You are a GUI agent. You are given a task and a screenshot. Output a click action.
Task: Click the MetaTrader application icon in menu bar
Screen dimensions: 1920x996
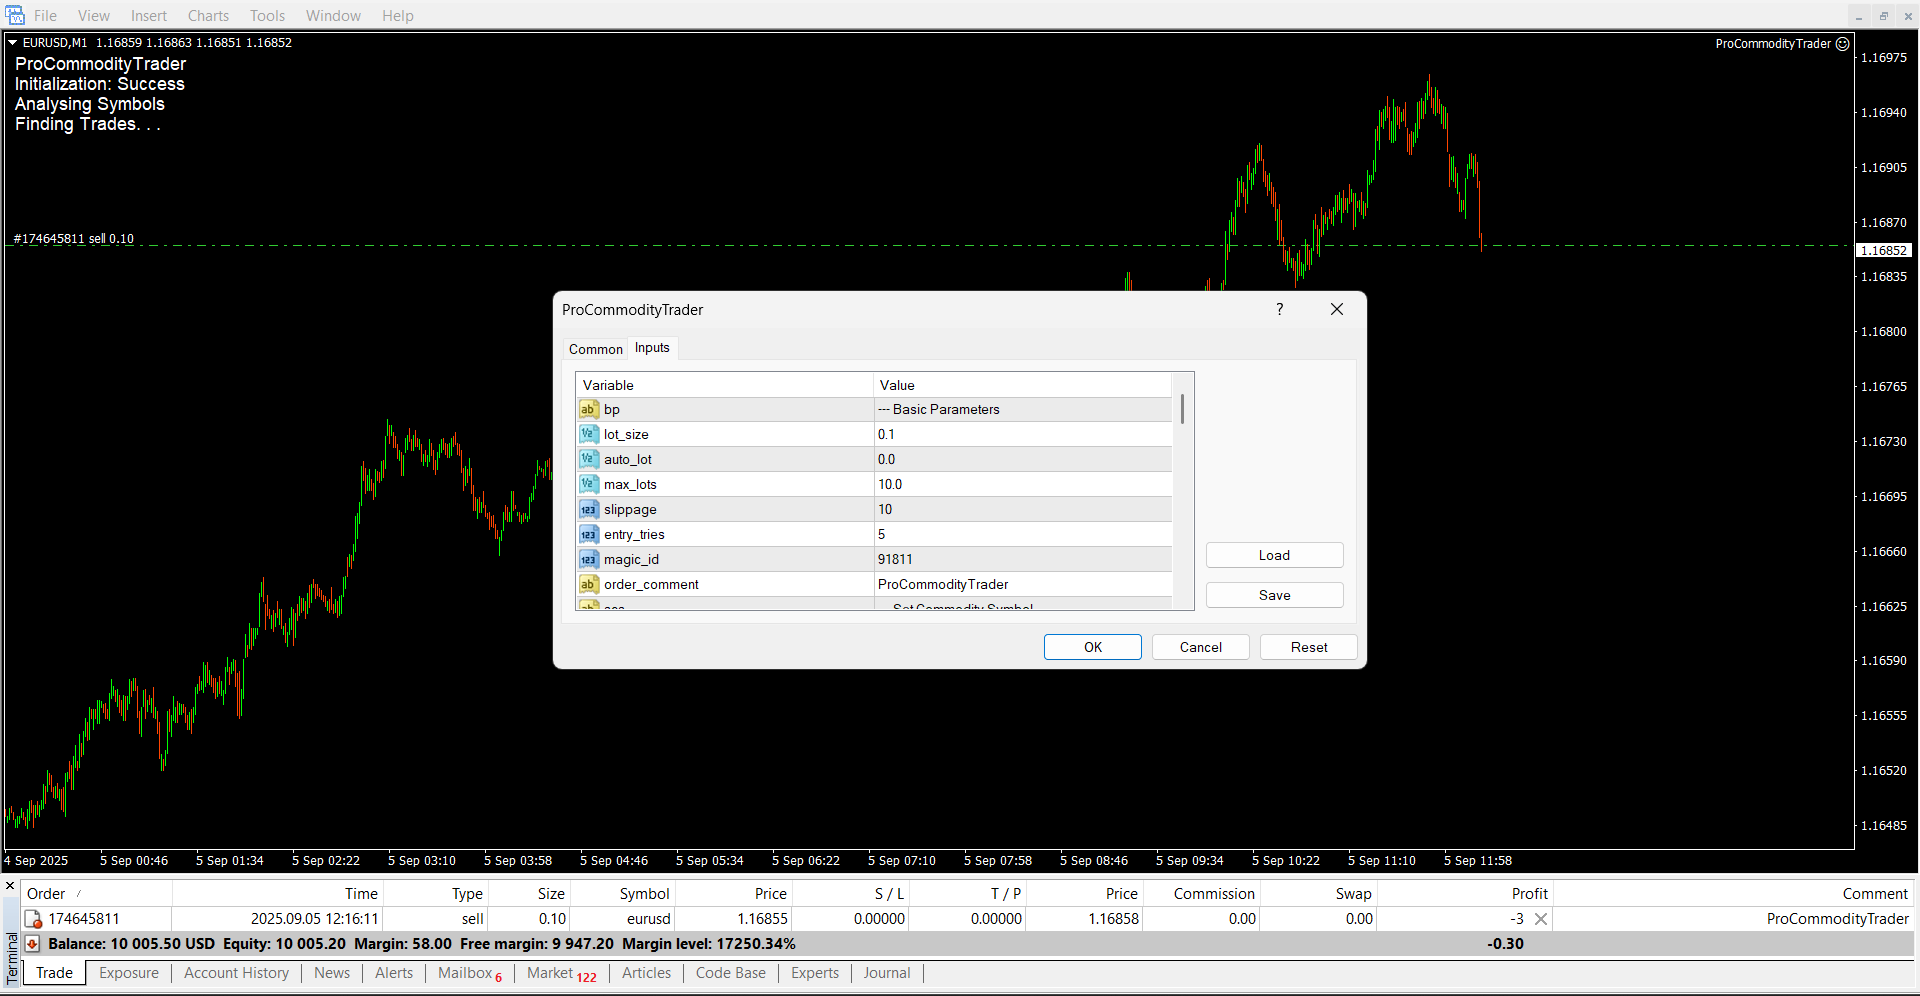pos(15,15)
